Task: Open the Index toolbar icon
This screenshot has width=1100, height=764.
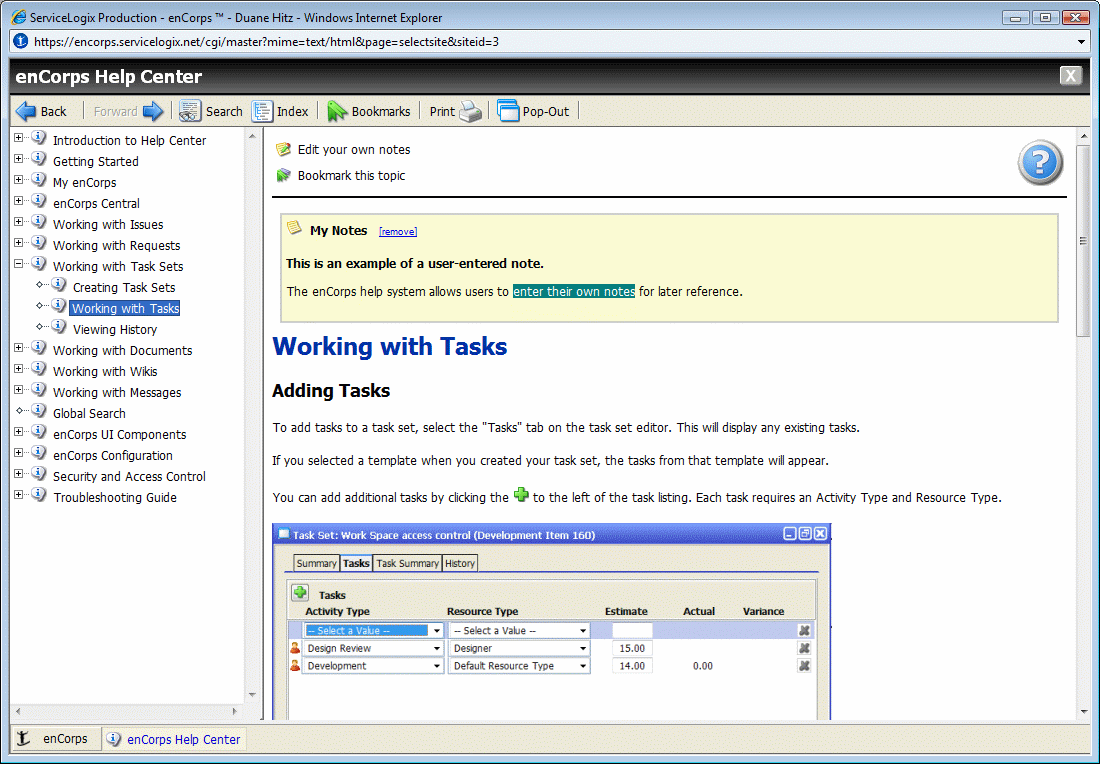Action: (262, 111)
